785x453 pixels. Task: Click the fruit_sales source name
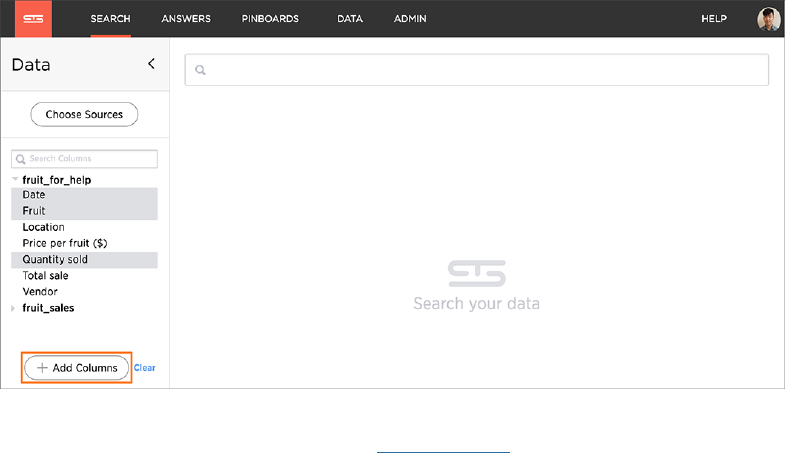click(x=48, y=308)
